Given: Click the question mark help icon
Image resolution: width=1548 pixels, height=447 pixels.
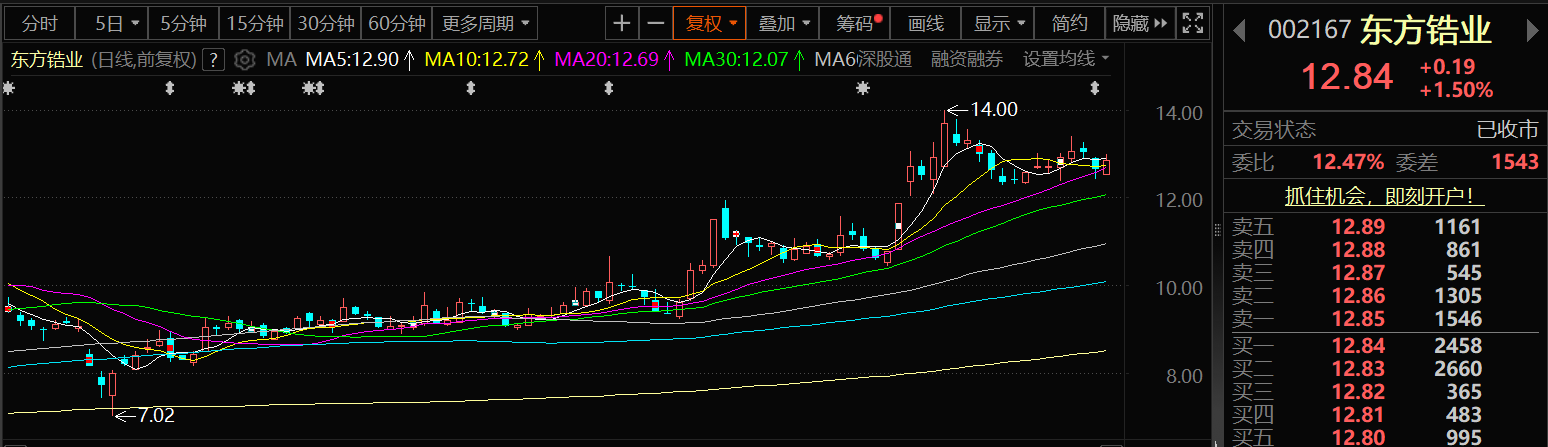Looking at the screenshot, I should (213, 60).
